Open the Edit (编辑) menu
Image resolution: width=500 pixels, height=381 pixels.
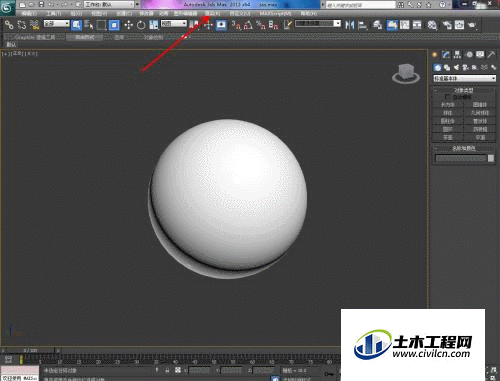click(28, 14)
